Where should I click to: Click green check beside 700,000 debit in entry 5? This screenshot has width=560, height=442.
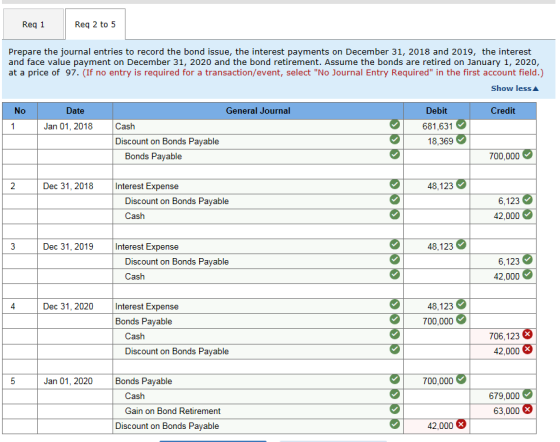pos(461,379)
